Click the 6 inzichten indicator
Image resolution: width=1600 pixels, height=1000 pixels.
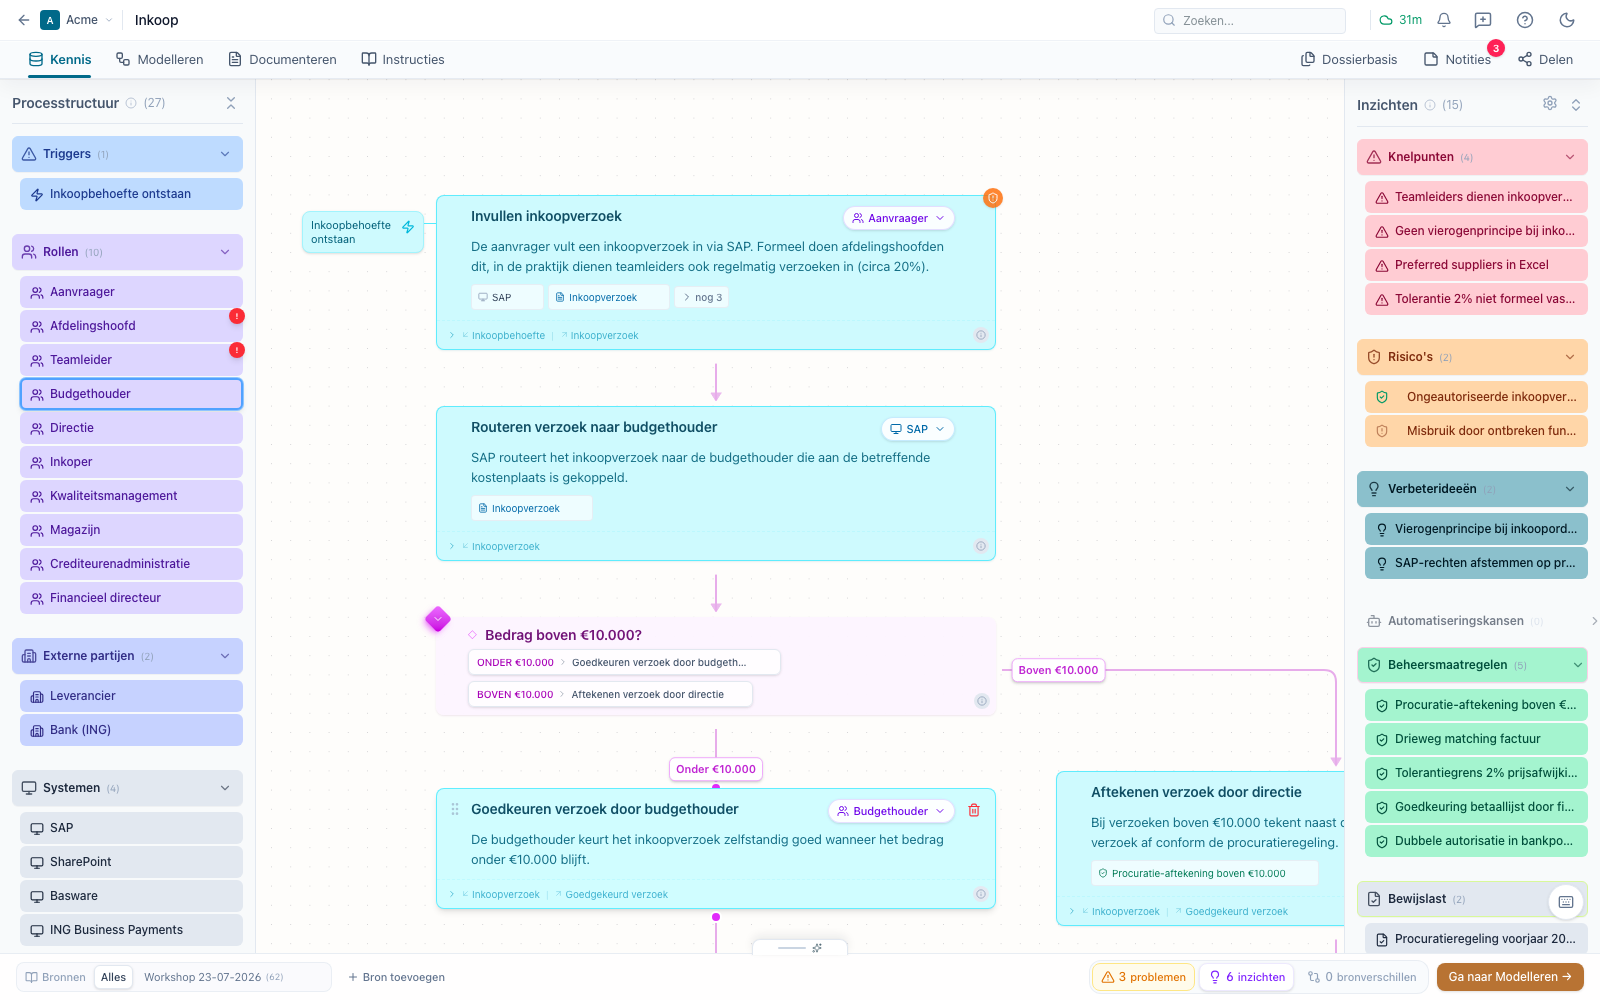pos(1247,977)
